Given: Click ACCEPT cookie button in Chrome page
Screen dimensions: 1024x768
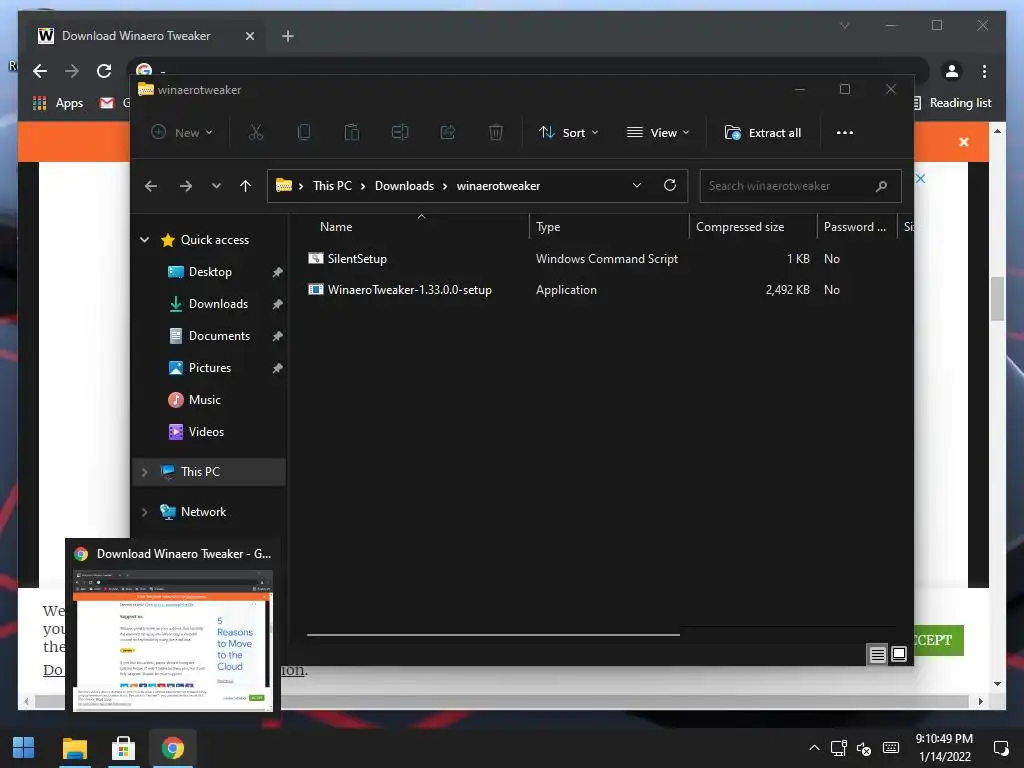Looking at the screenshot, I should click(938, 640).
